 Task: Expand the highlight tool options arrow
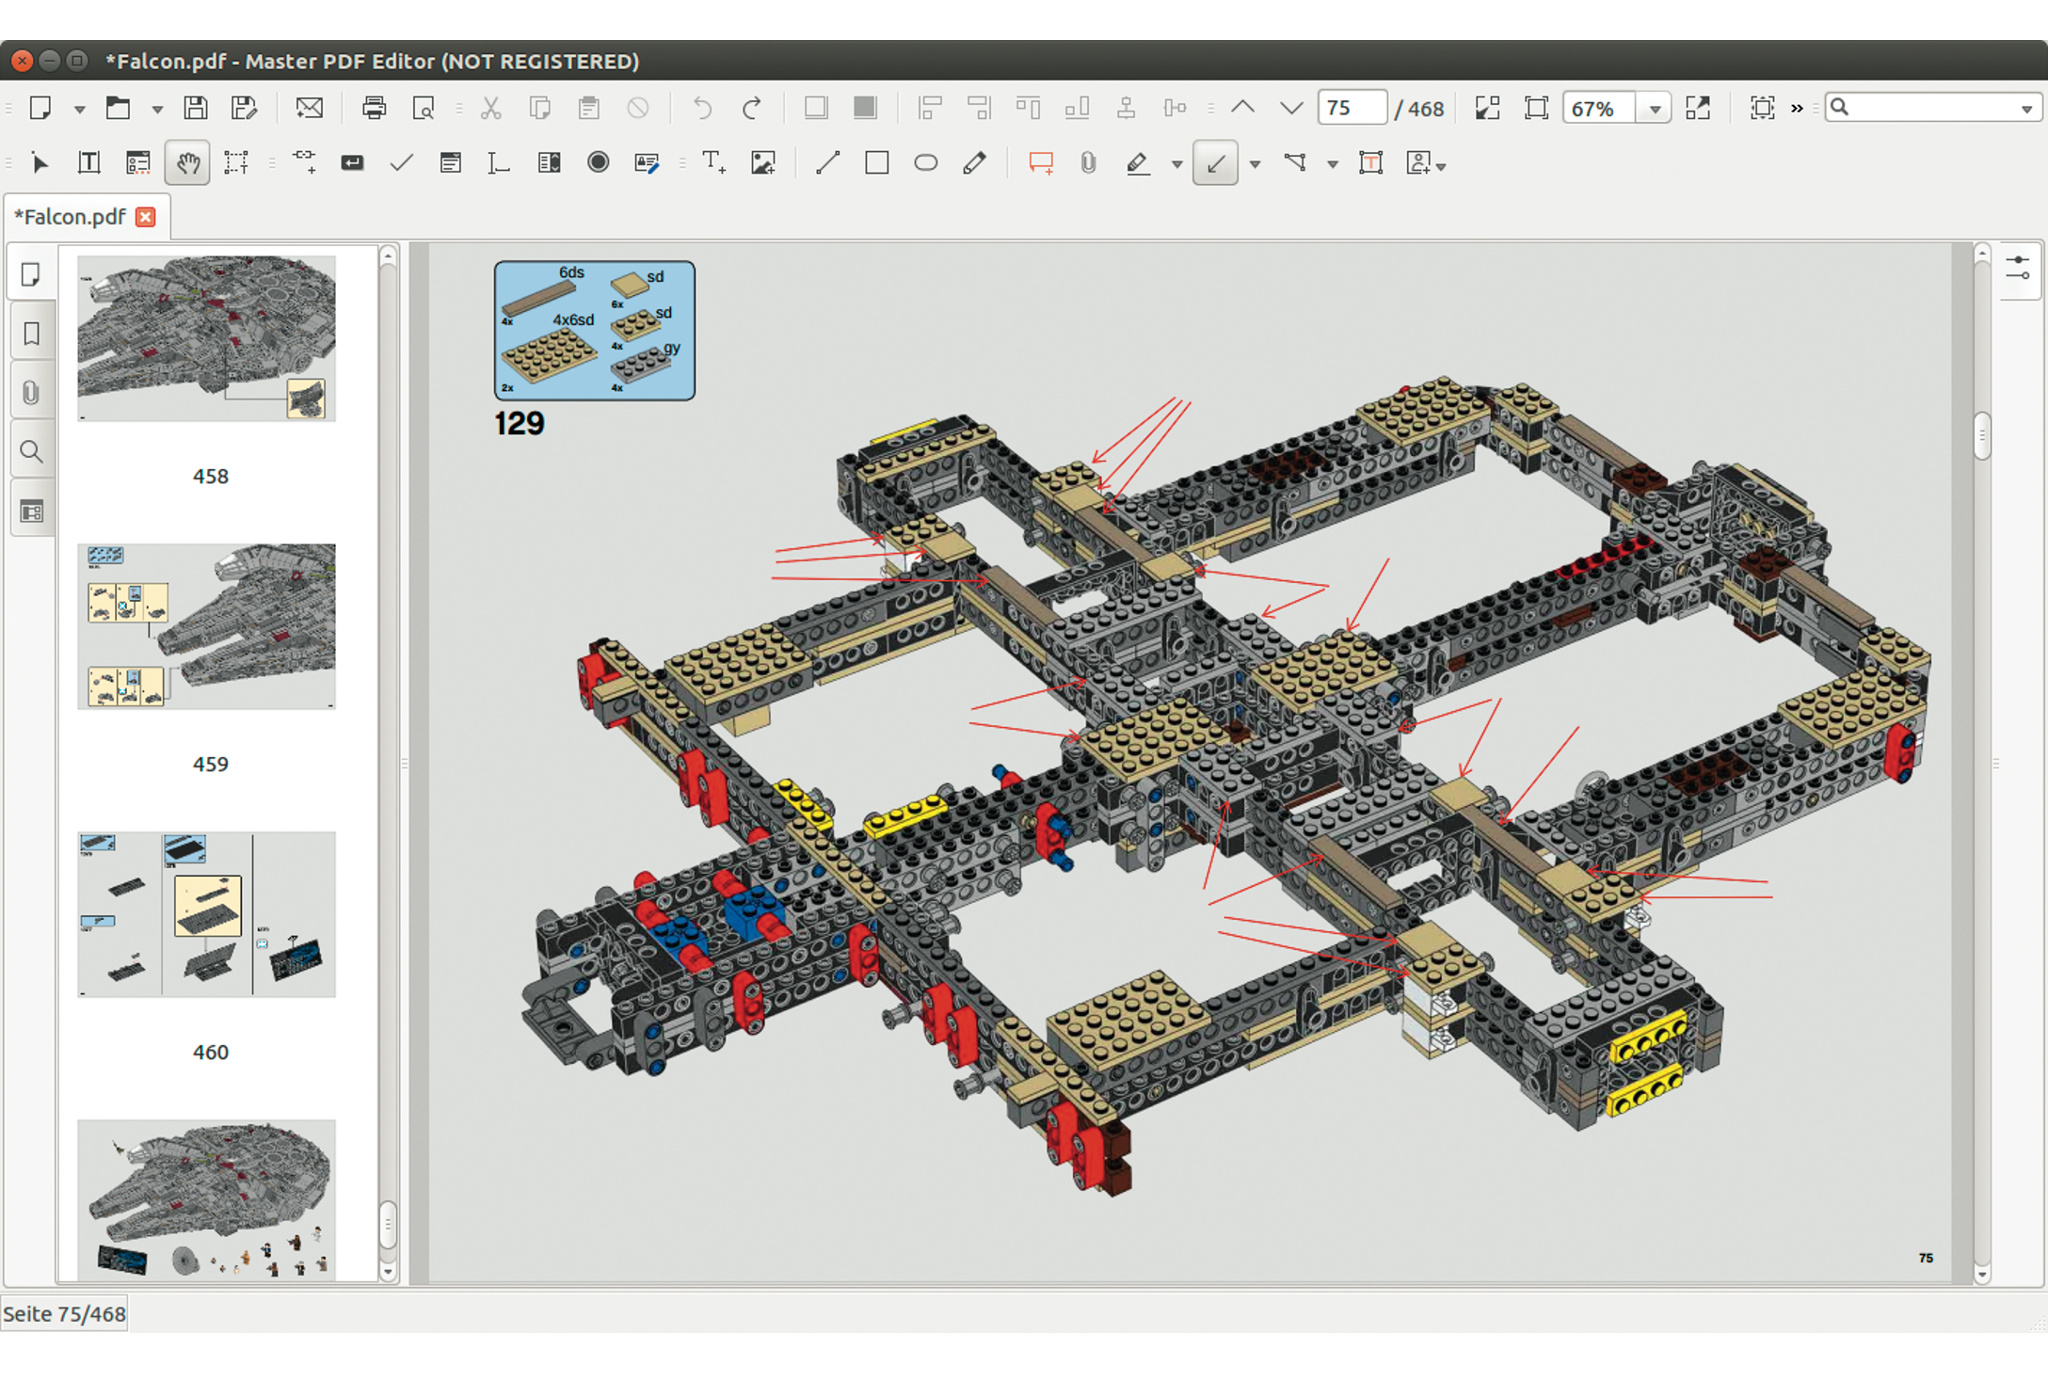[1177, 164]
